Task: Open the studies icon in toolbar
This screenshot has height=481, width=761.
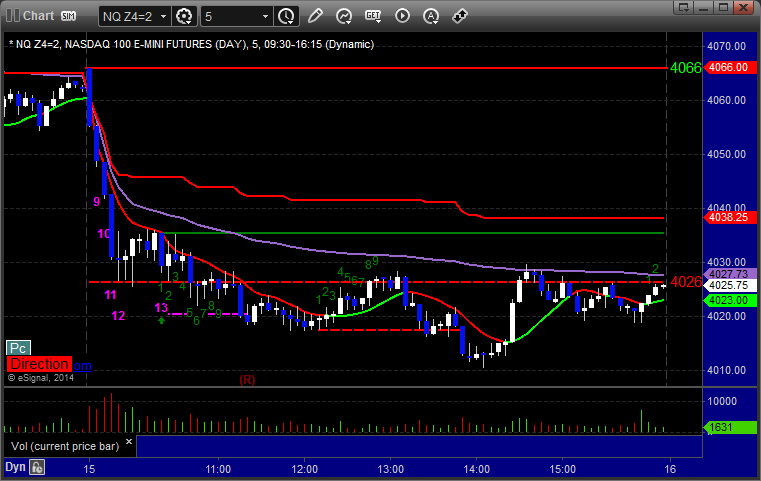Action: (344, 16)
